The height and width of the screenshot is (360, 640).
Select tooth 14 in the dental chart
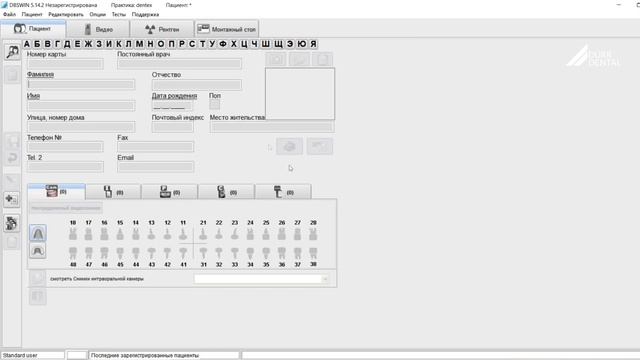point(136,234)
